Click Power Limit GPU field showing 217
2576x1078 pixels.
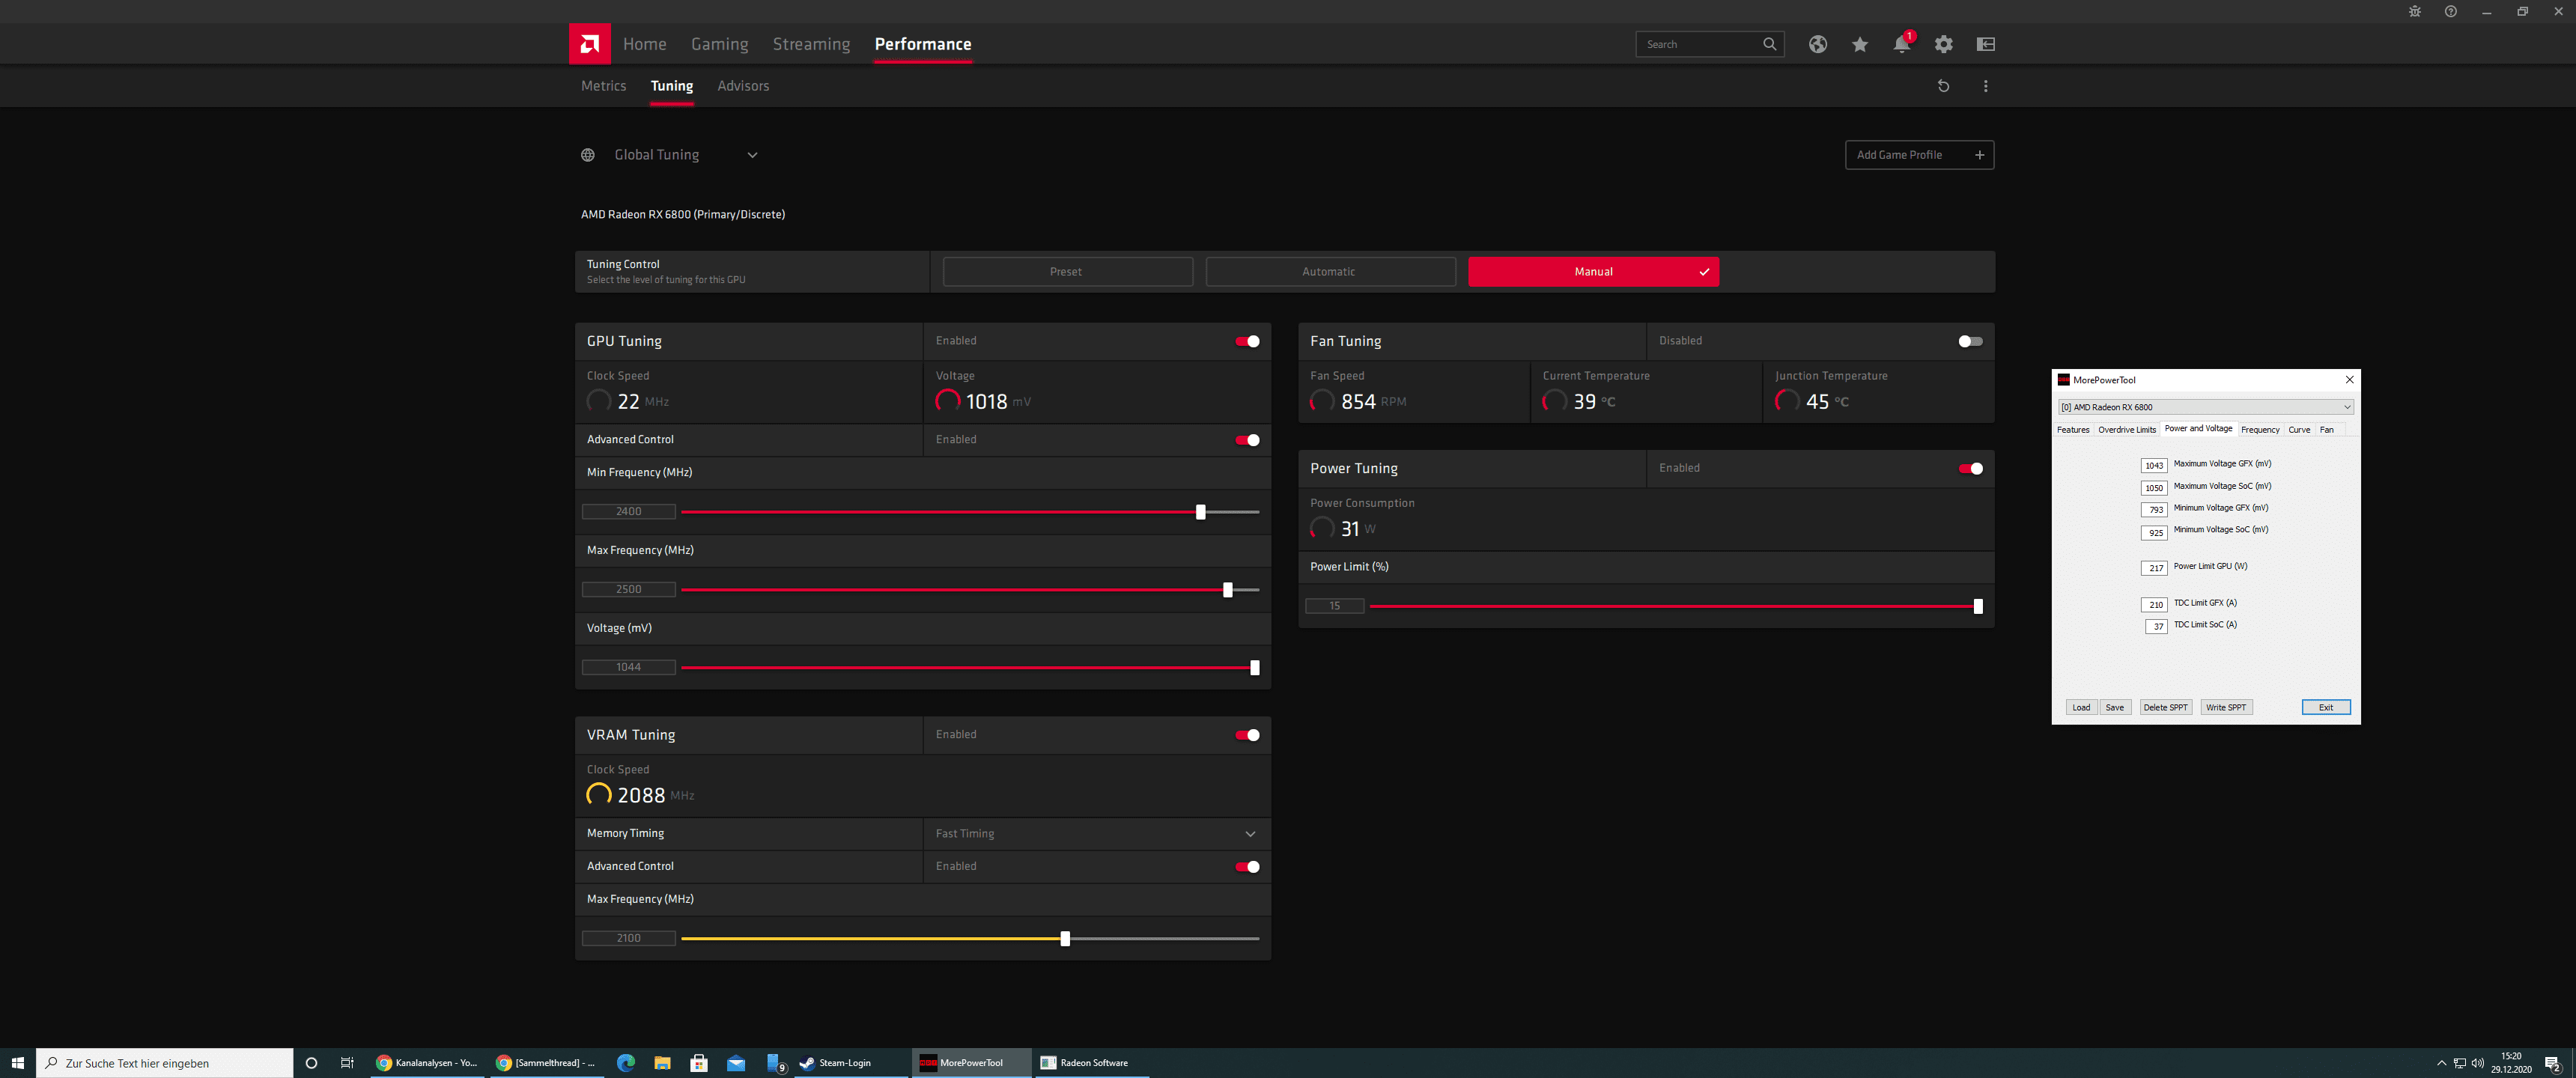[2154, 568]
